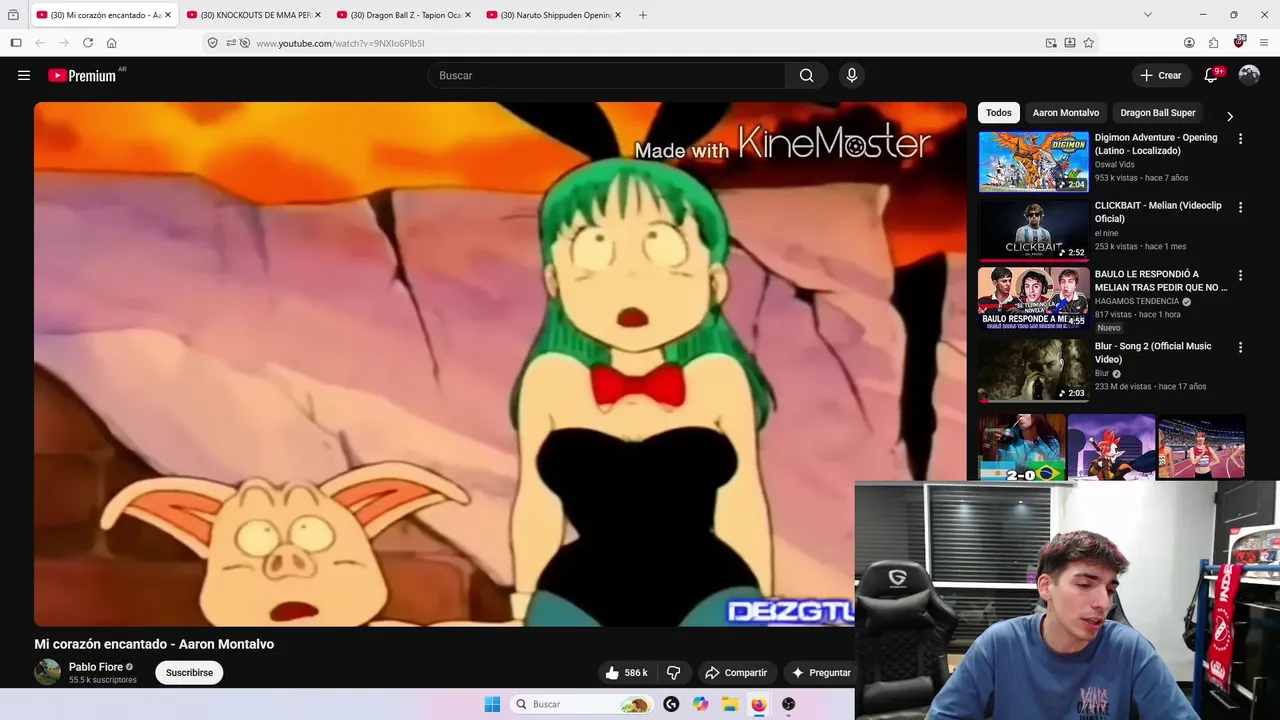Open the YouTube notifications bell
Image resolution: width=1280 pixels, height=720 pixels.
1211,75
